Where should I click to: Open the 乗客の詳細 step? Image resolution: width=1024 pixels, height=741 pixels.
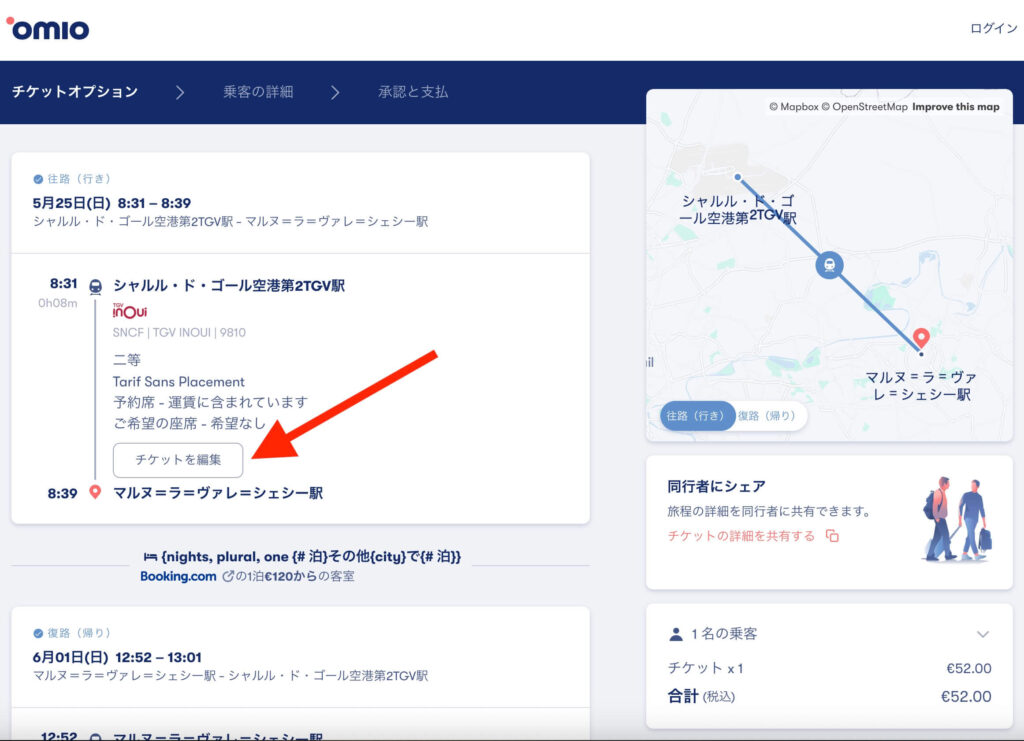pos(258,92)
